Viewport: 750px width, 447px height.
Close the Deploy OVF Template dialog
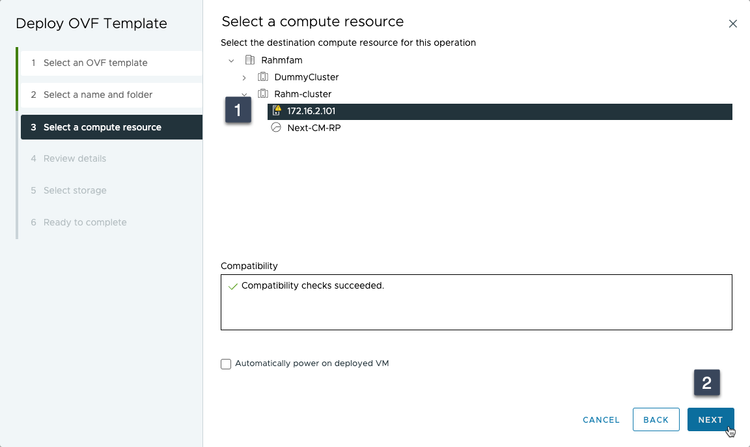pyautogui.click(x=732, y=22)
